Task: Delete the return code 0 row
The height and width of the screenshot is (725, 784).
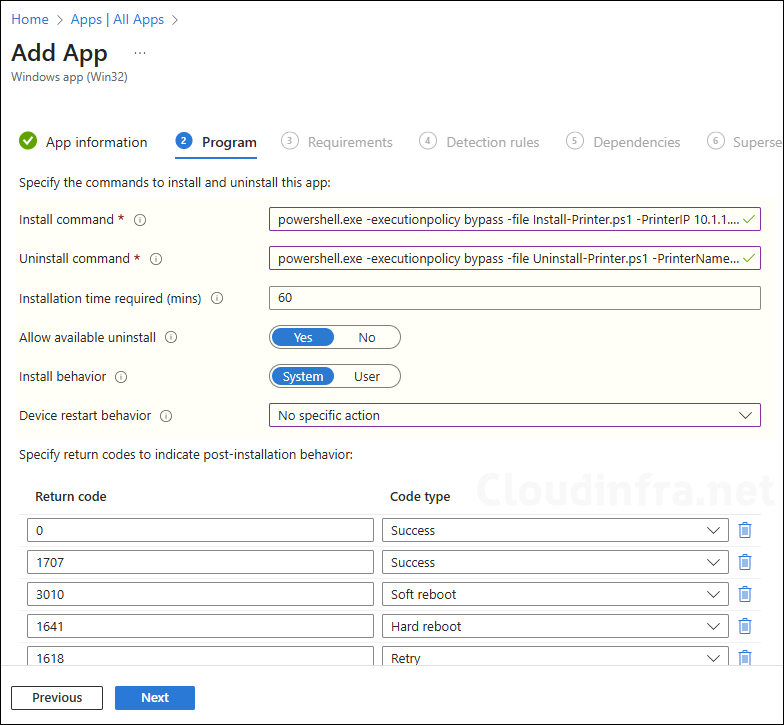Action: [745, 530]
